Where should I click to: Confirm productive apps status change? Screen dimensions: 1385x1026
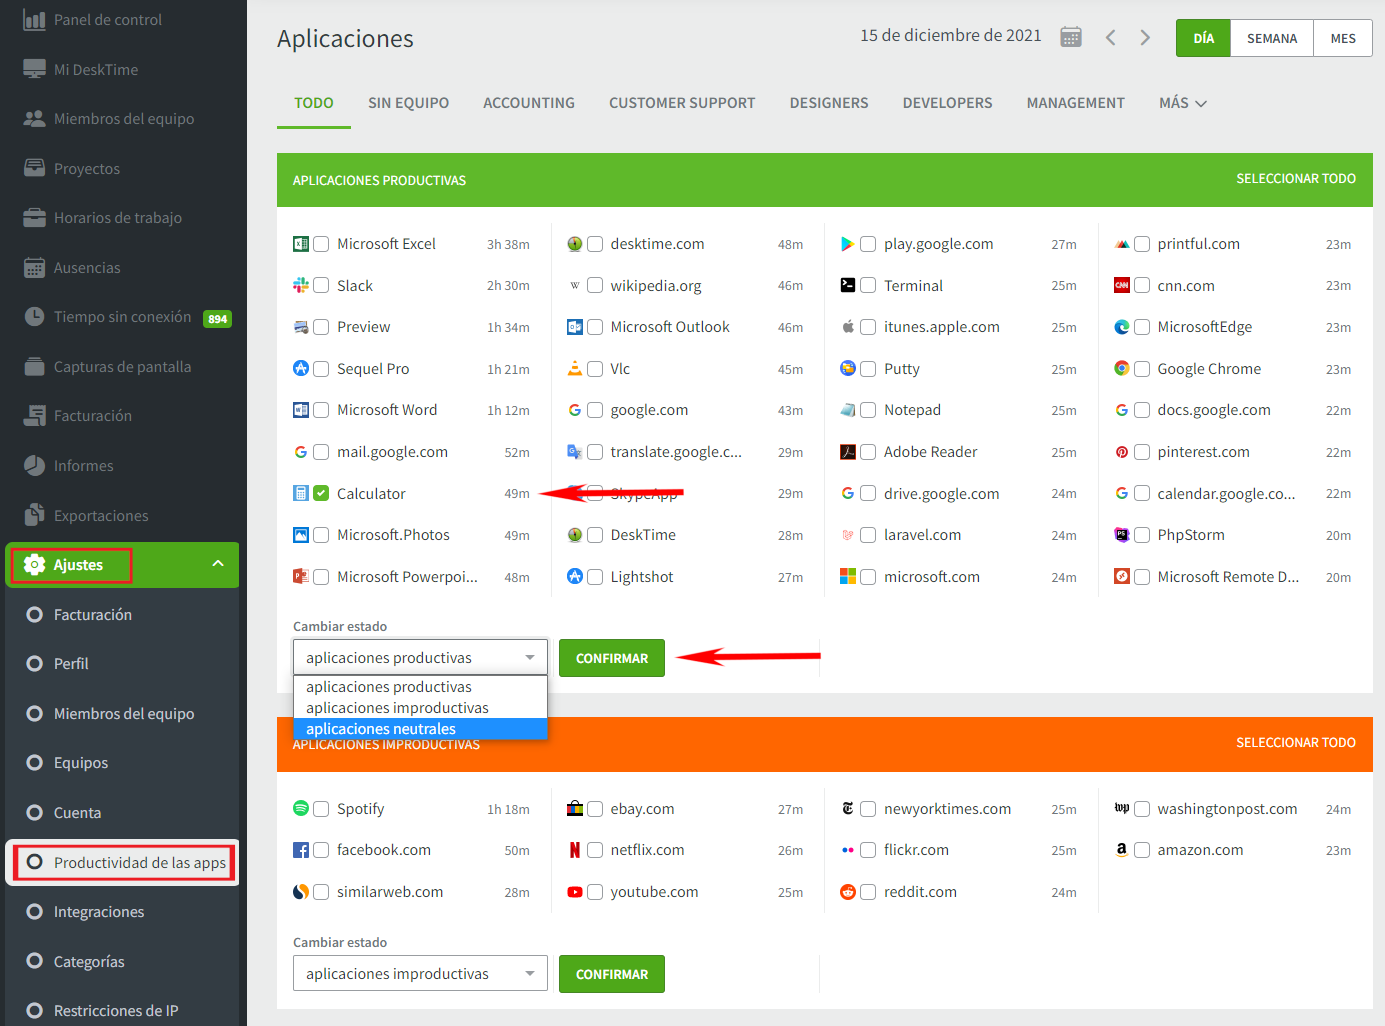pos(612,658)
